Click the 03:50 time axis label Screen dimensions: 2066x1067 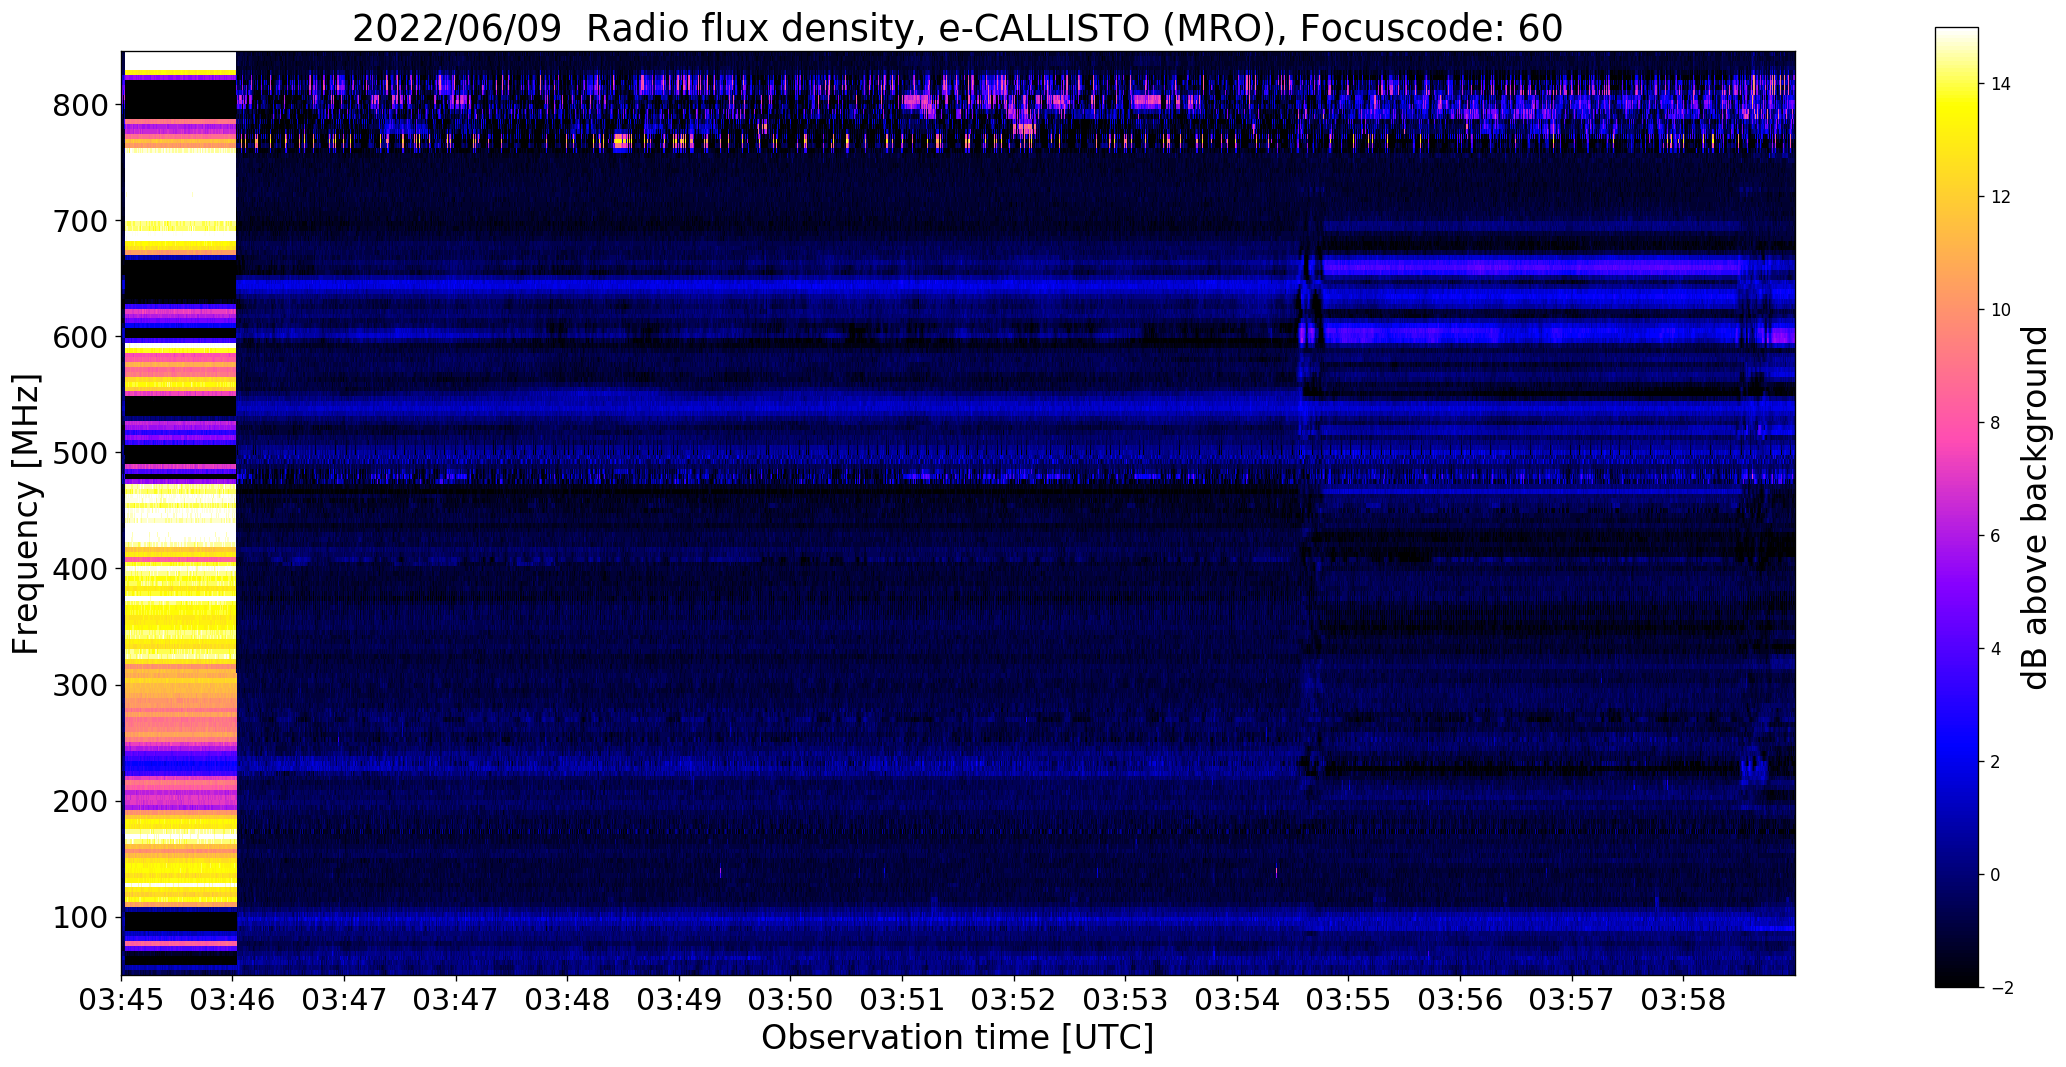click(791, 1000)
